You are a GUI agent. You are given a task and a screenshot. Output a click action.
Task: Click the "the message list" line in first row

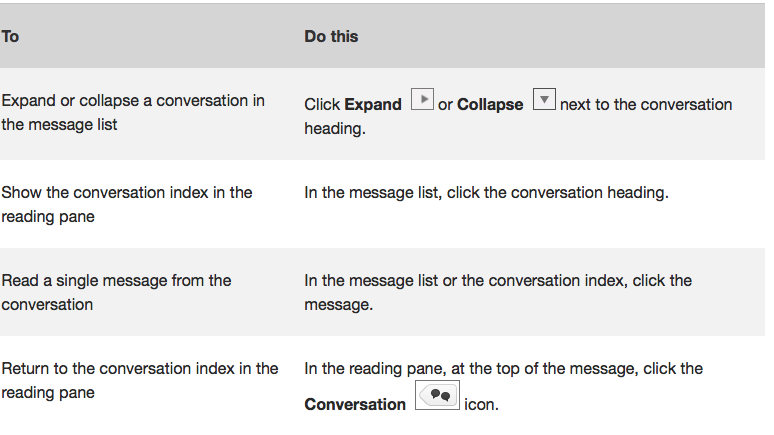(x=59, y=125)
